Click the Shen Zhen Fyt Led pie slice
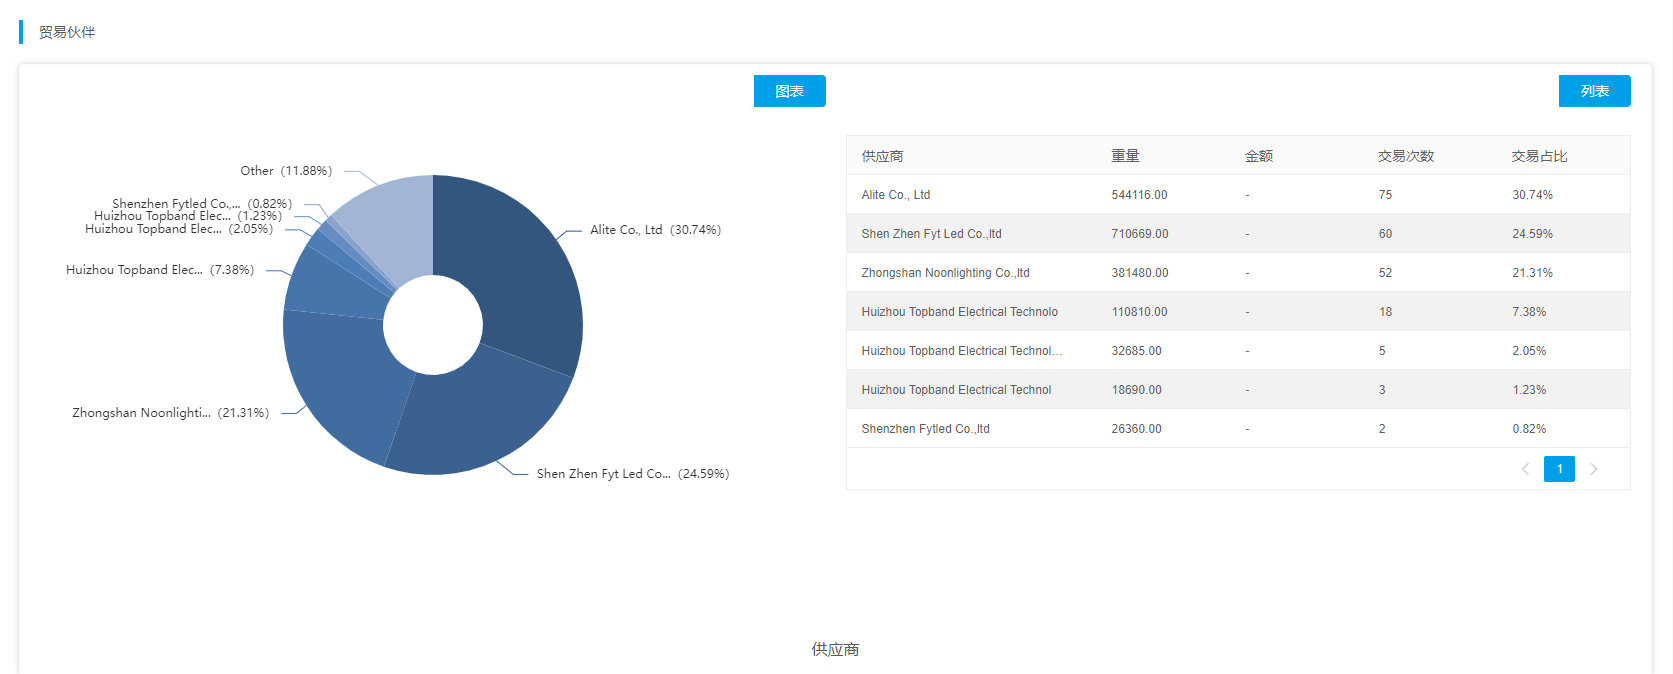Viewport: 1673px width, 674px height. (x=470, y=420)
